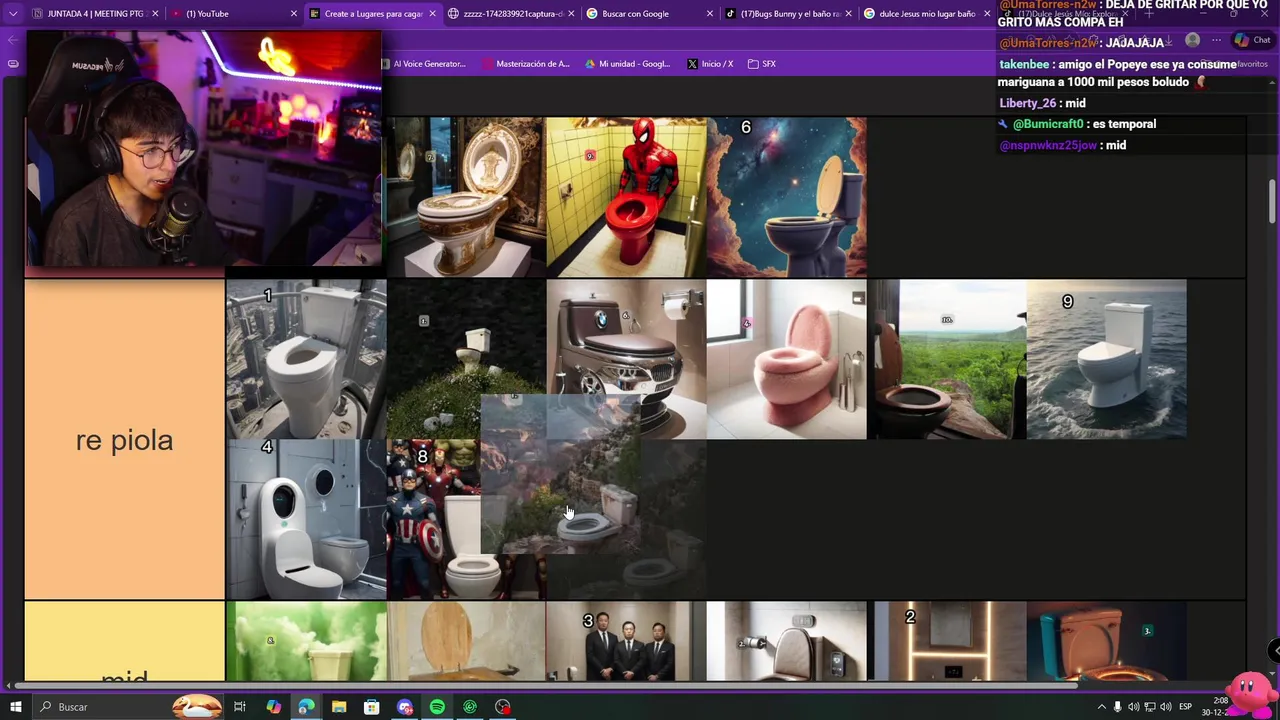Click chat username takenbee
Screen dimensions: 1280x720
[1024, 64]
